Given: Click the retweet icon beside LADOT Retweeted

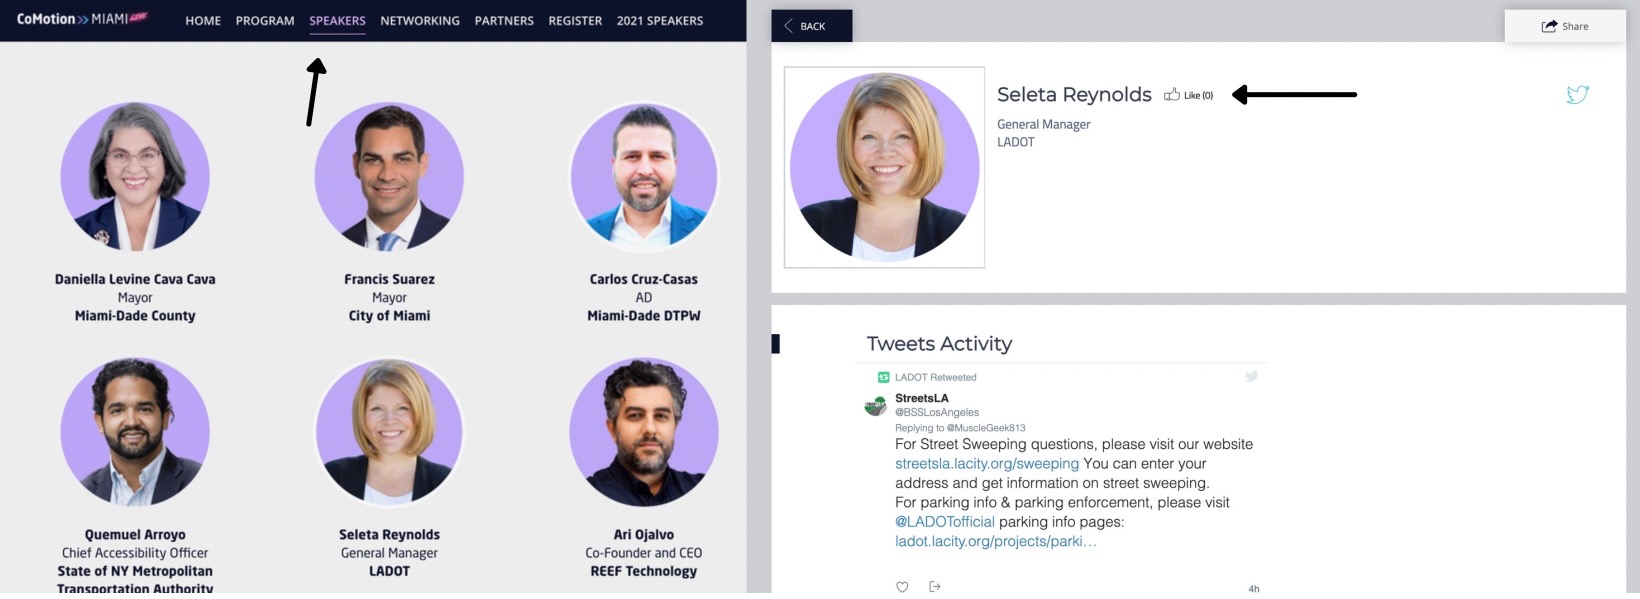Looking at the screenshot, I should coord(883,377).
